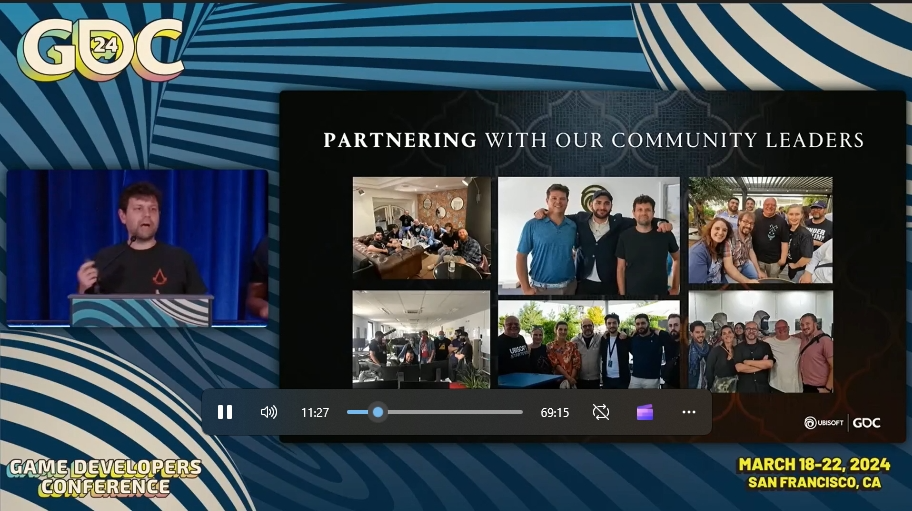Toggle repeat playback off icon
The width and height of the screenshot is (912, 511).
click(600, 412)
